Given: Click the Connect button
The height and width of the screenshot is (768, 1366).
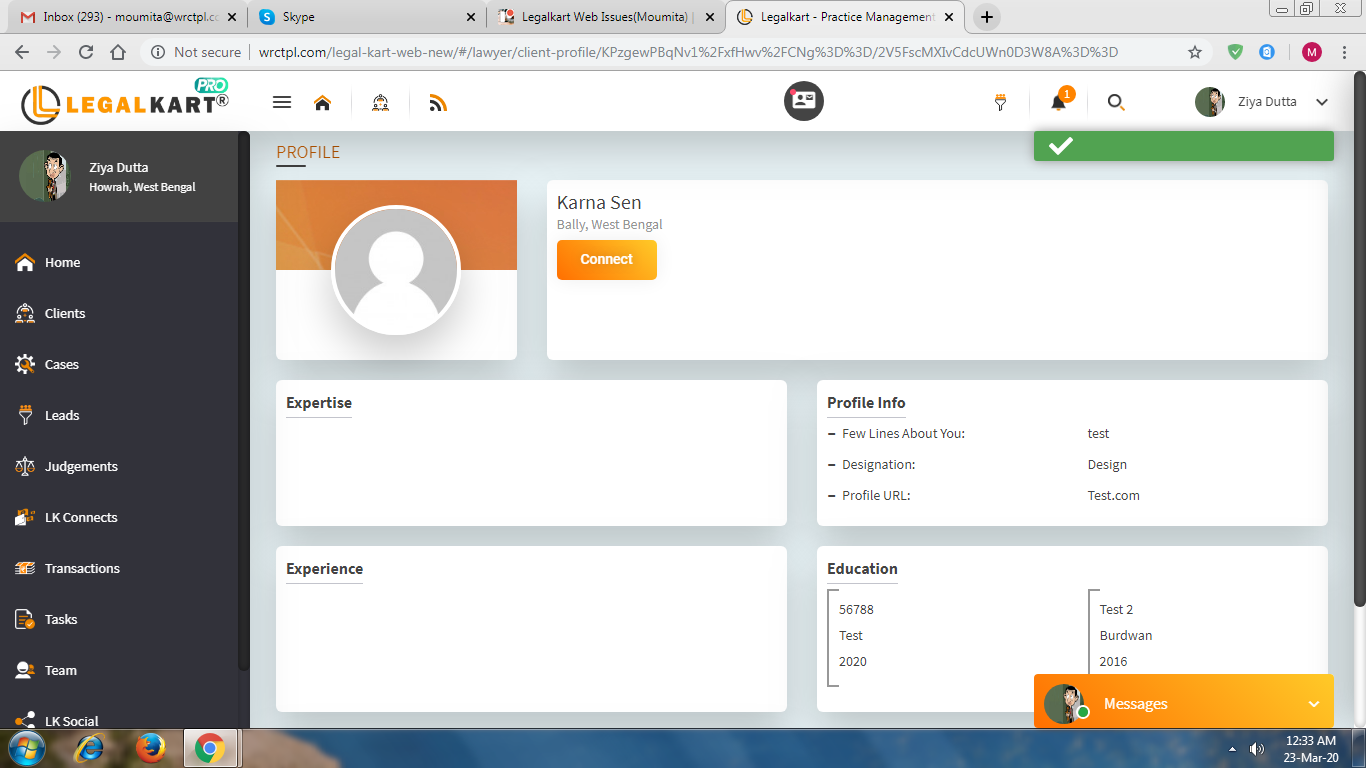Looking at the screenshot, I should pyautogui.click(x=606, y=260).
